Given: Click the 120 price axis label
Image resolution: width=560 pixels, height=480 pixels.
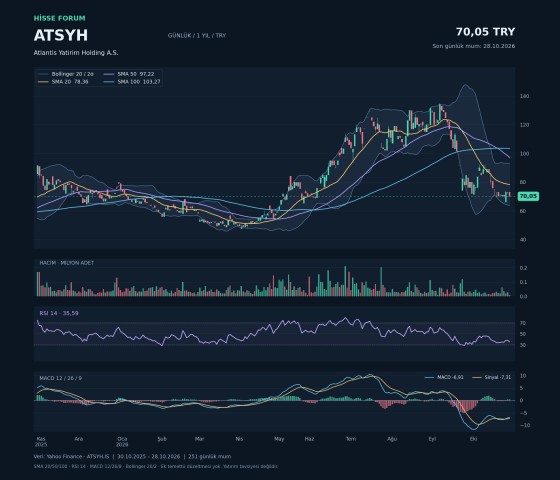Looking at the screenshot, I should 524,125.
